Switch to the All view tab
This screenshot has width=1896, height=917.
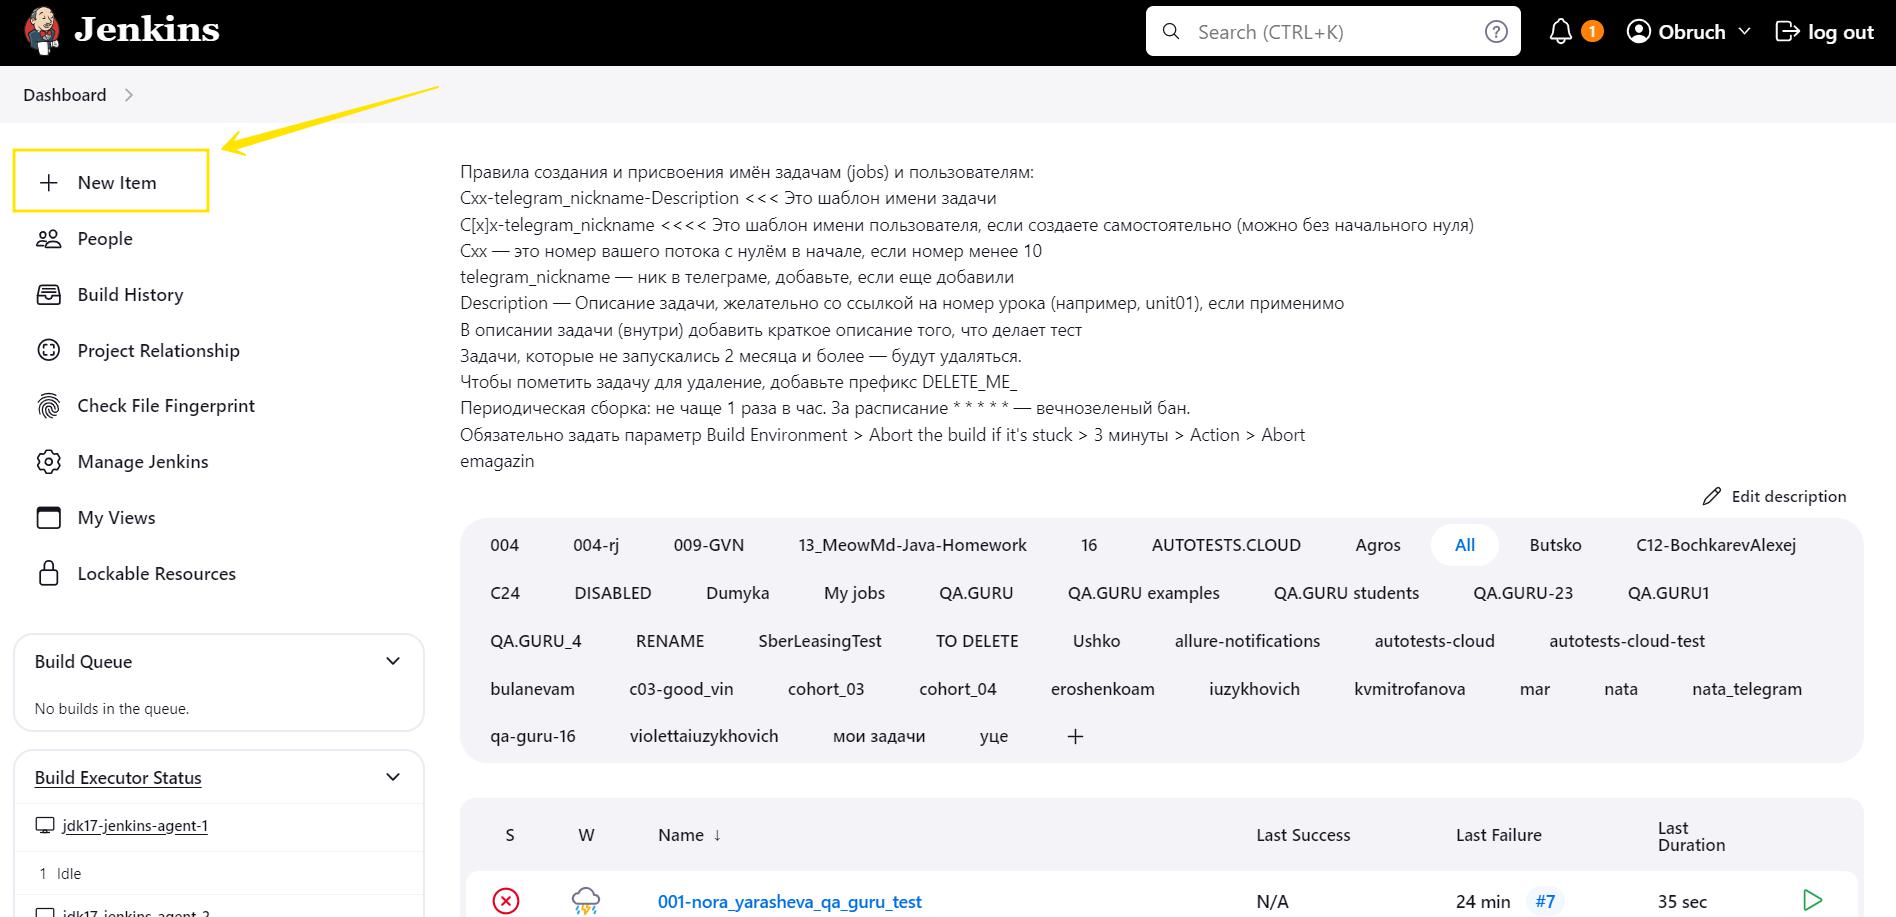click(1465, 545)
